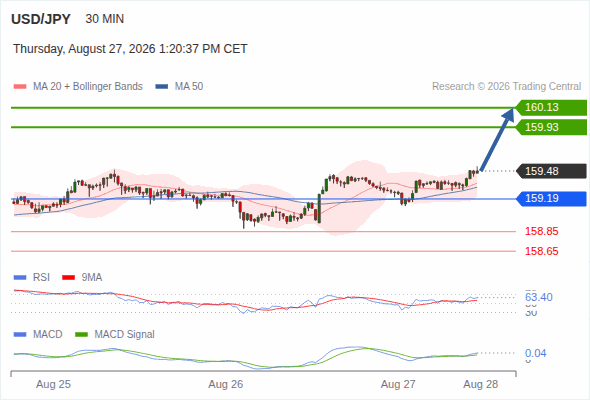Image resolution: width=590 pixels, height=400 pixels.
Task: Click the red 9MA legend swatch
Action: pyautogui.click(x=68, y=278)
